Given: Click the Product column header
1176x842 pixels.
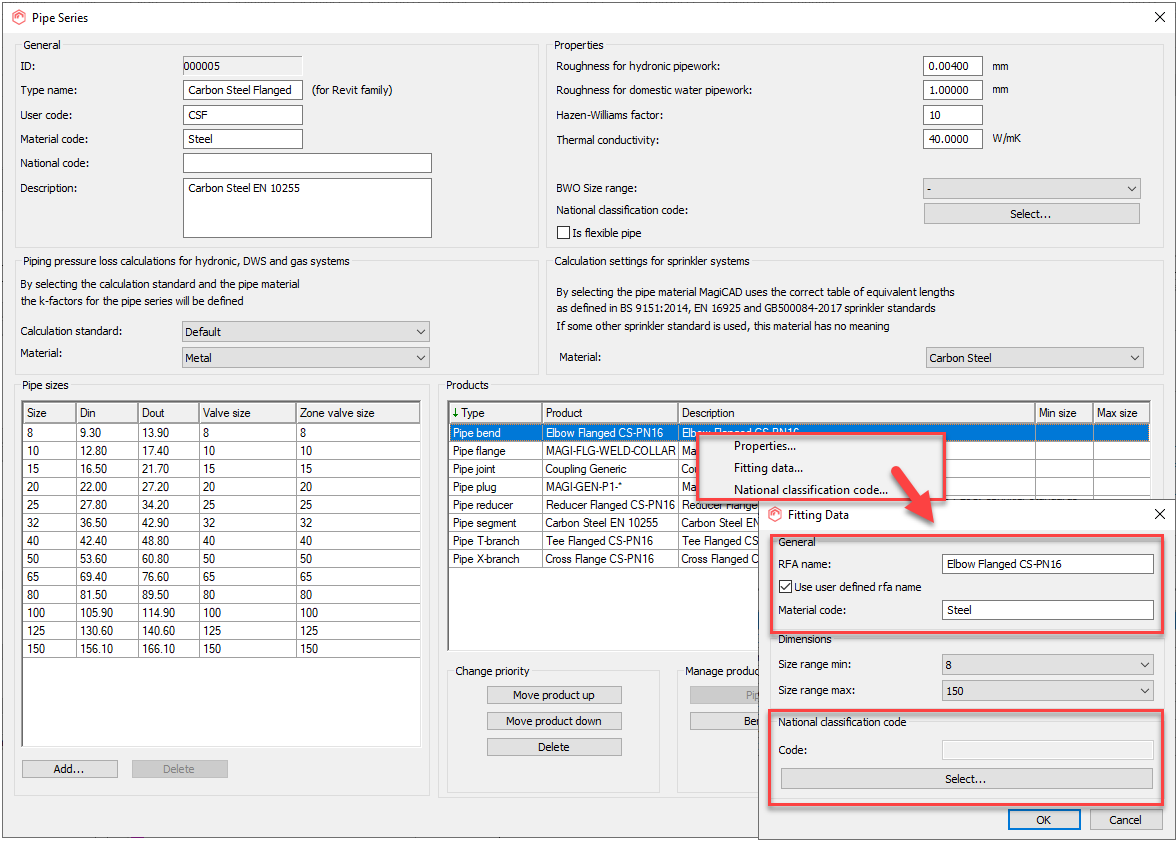Looking at the screenshot, I should [610, 413].
